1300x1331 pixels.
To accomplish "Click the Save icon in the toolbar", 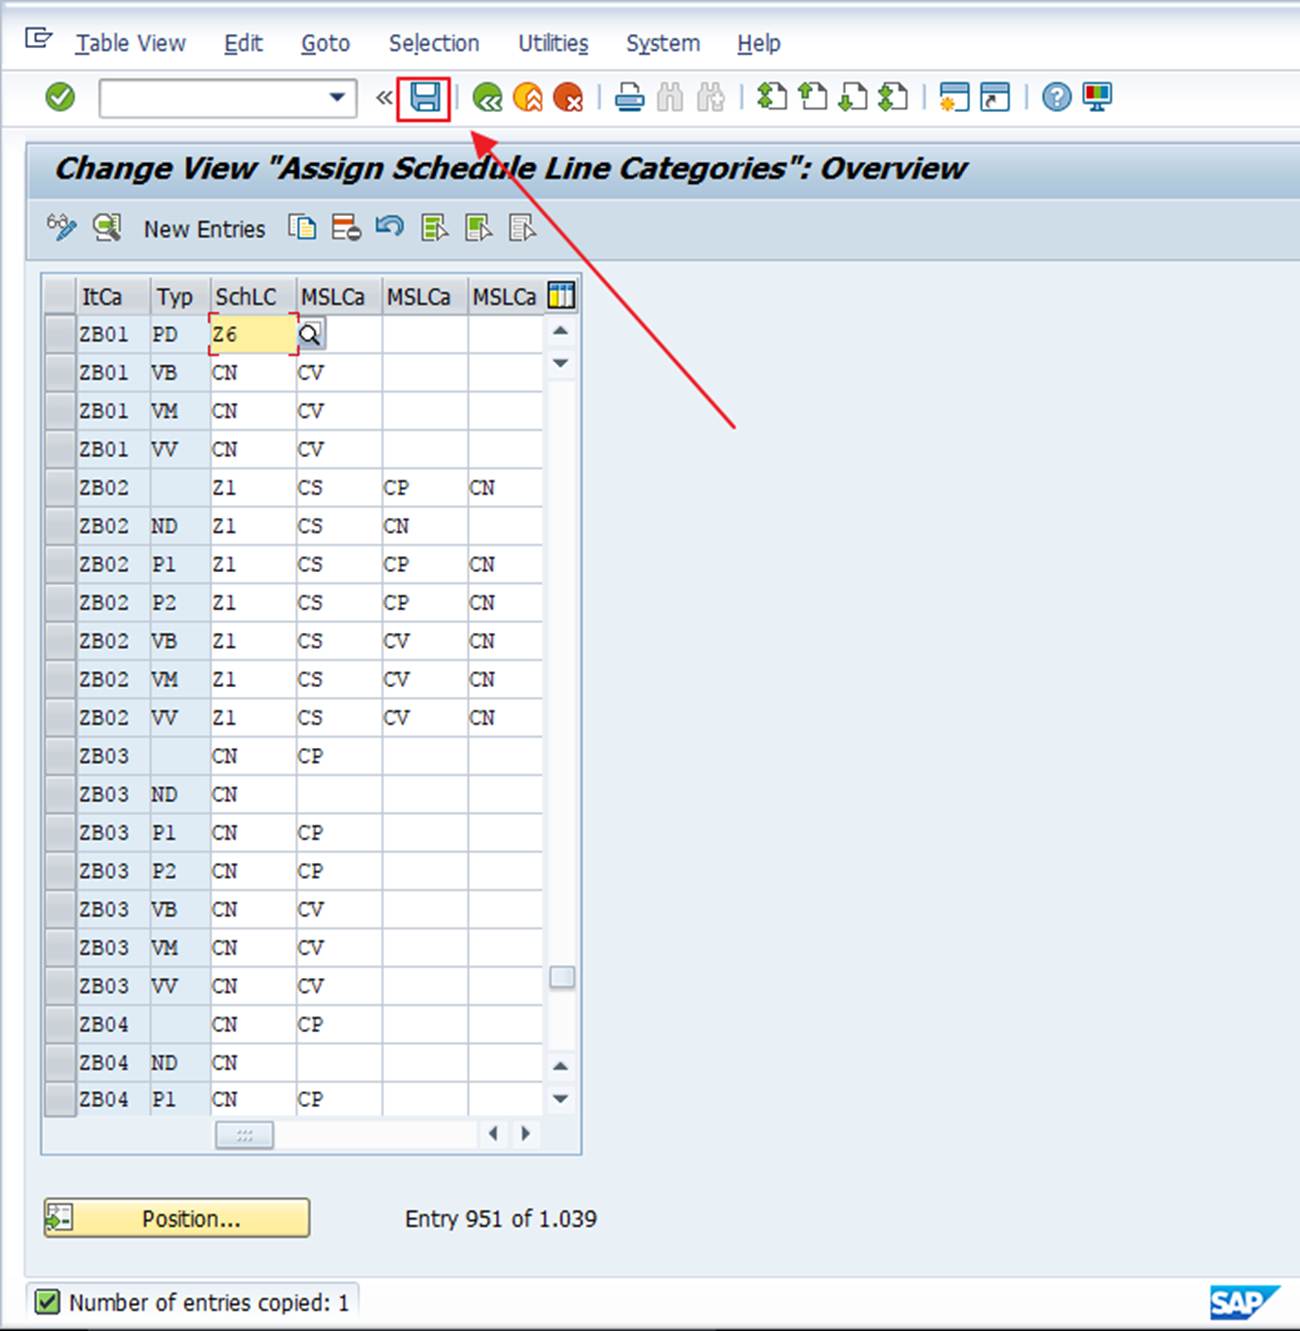I will [425, 98].
